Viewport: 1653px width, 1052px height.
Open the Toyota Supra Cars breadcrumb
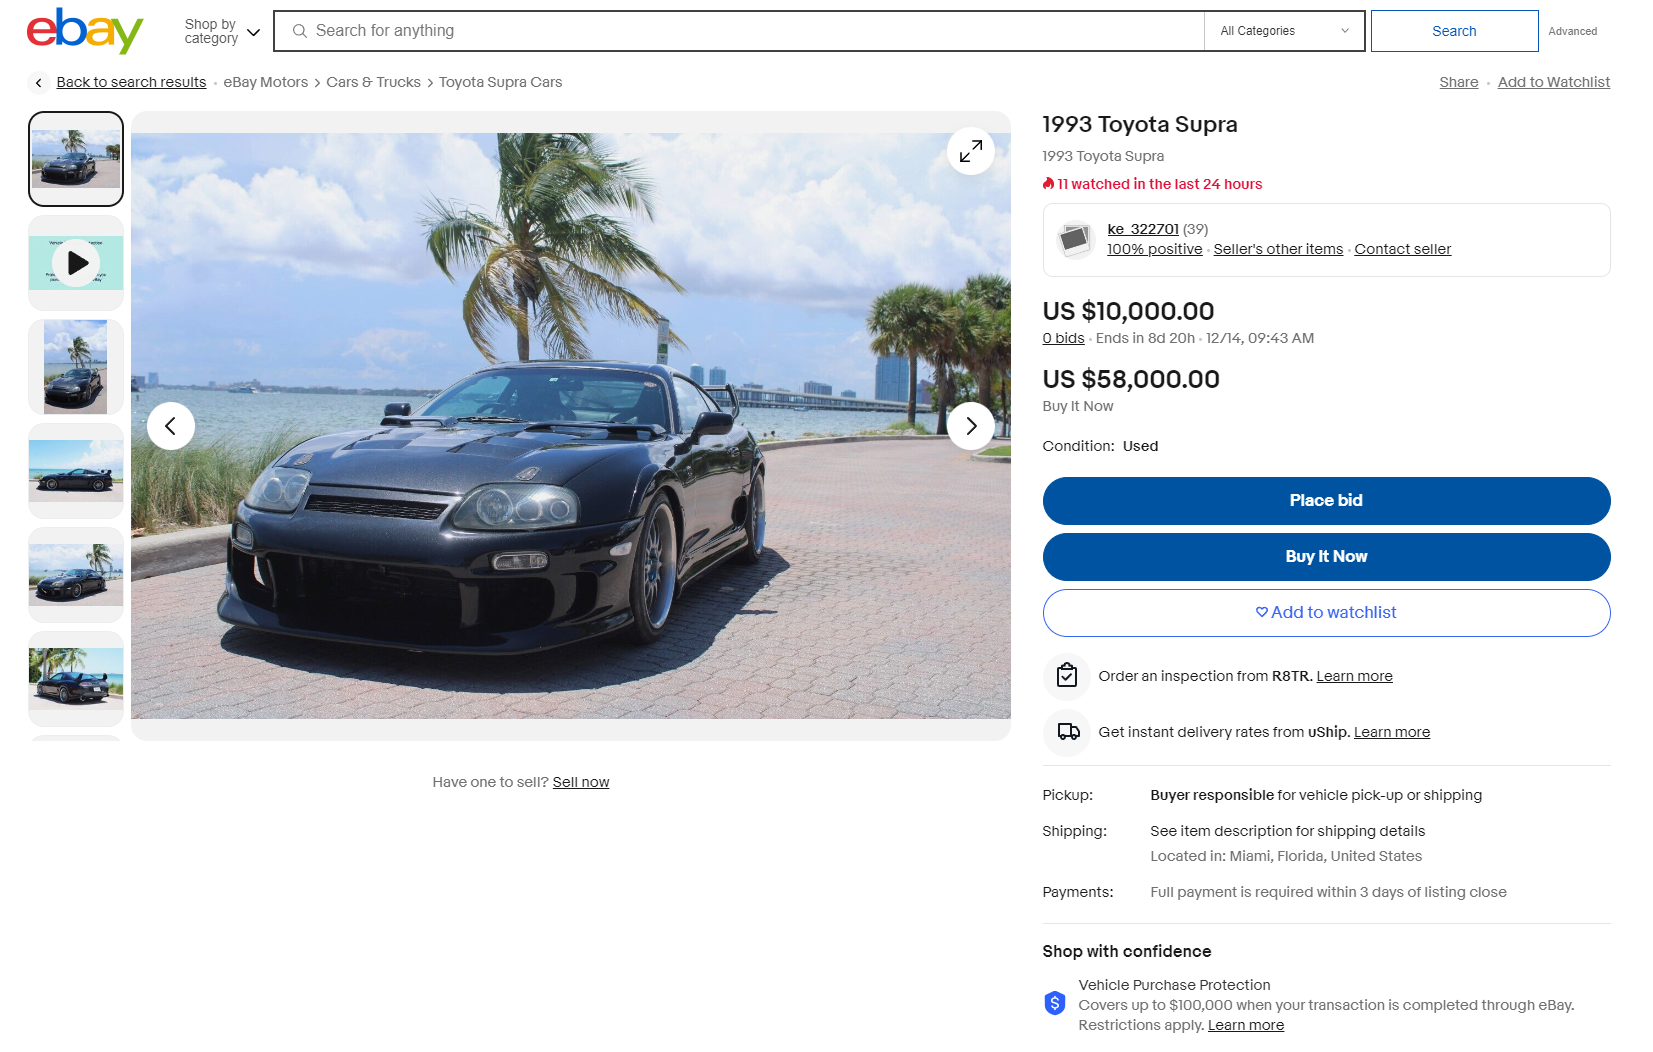(x=500, y=82)
